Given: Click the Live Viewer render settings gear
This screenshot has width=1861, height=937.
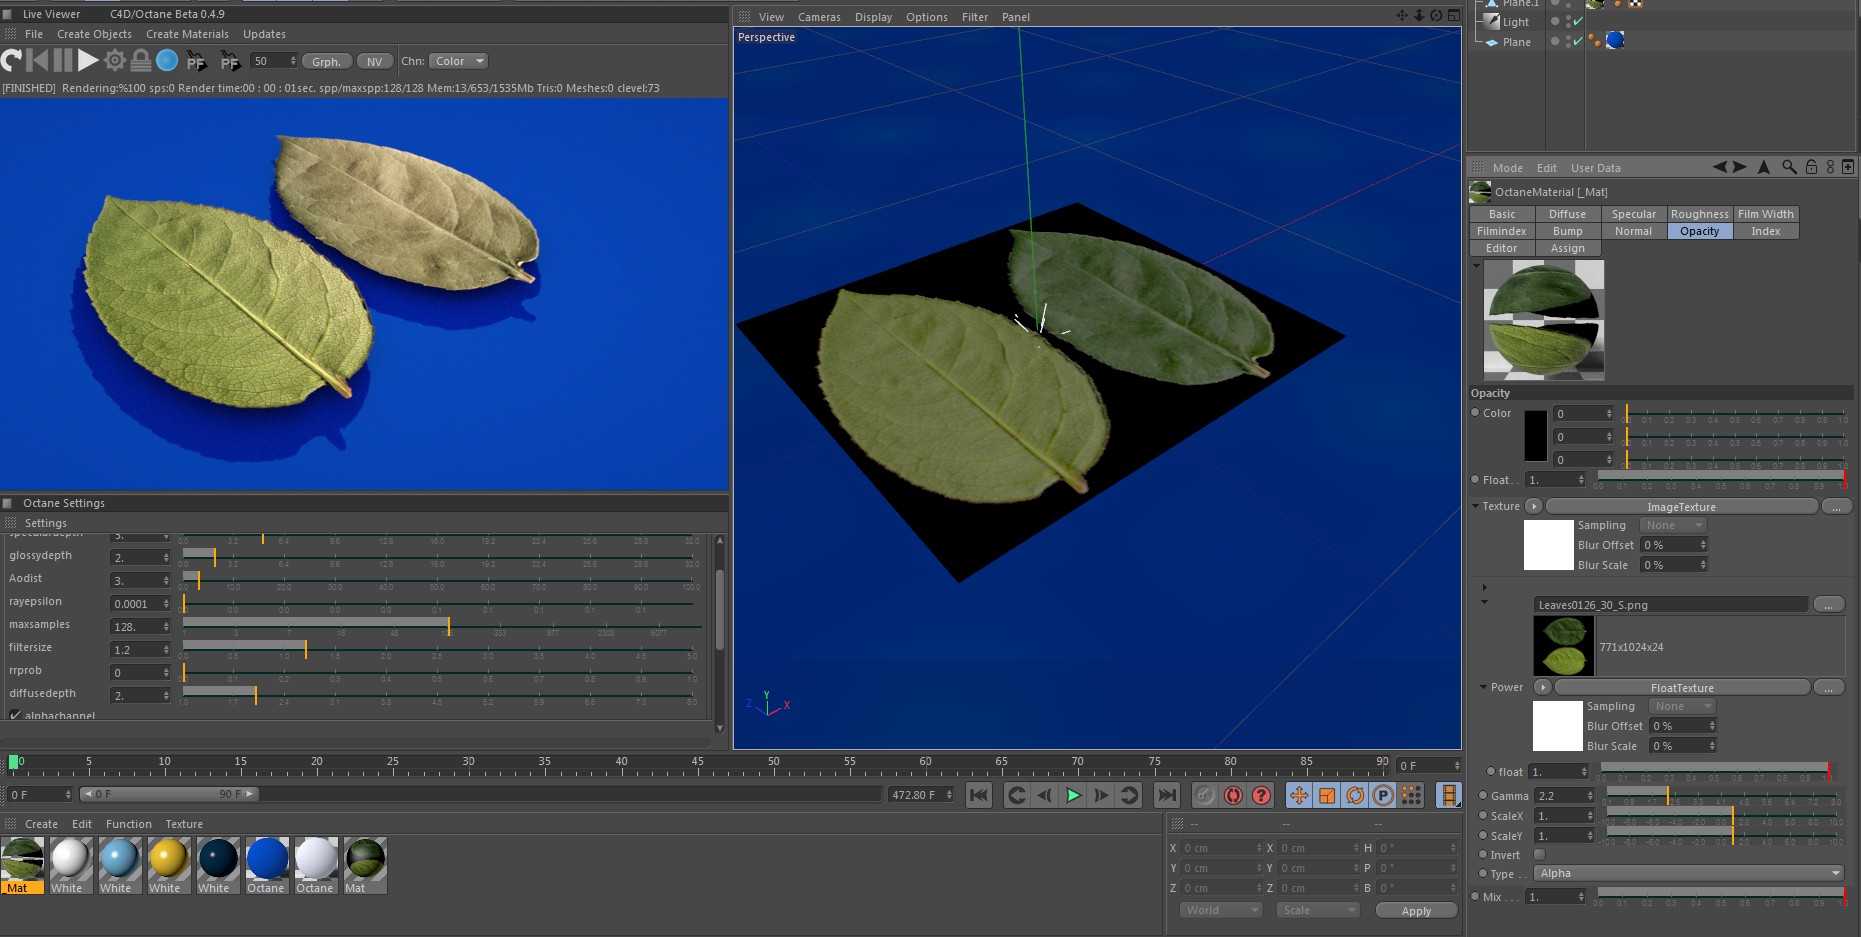Looking at the screenshot, I should click(x=115, y=61).
